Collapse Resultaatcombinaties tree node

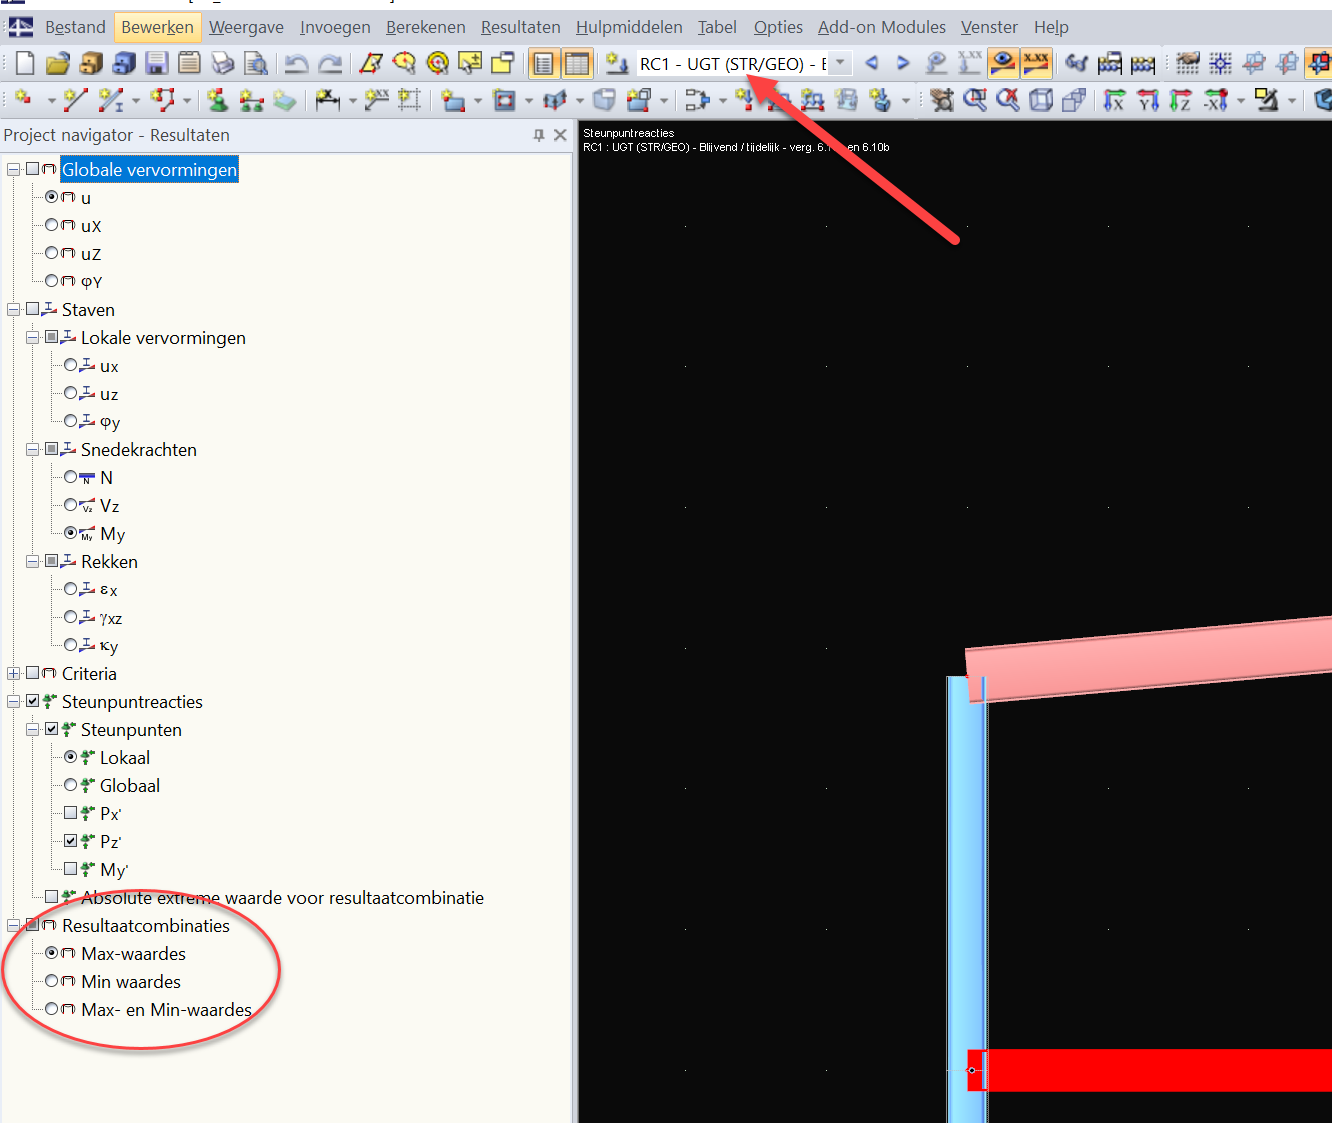(x=14, y=926)
